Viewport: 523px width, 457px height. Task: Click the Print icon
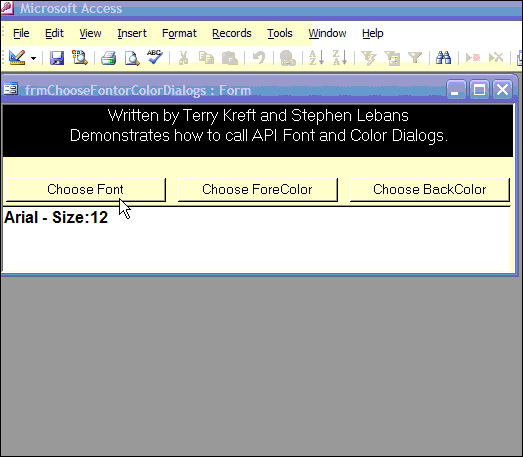click(x=108, y=58)
